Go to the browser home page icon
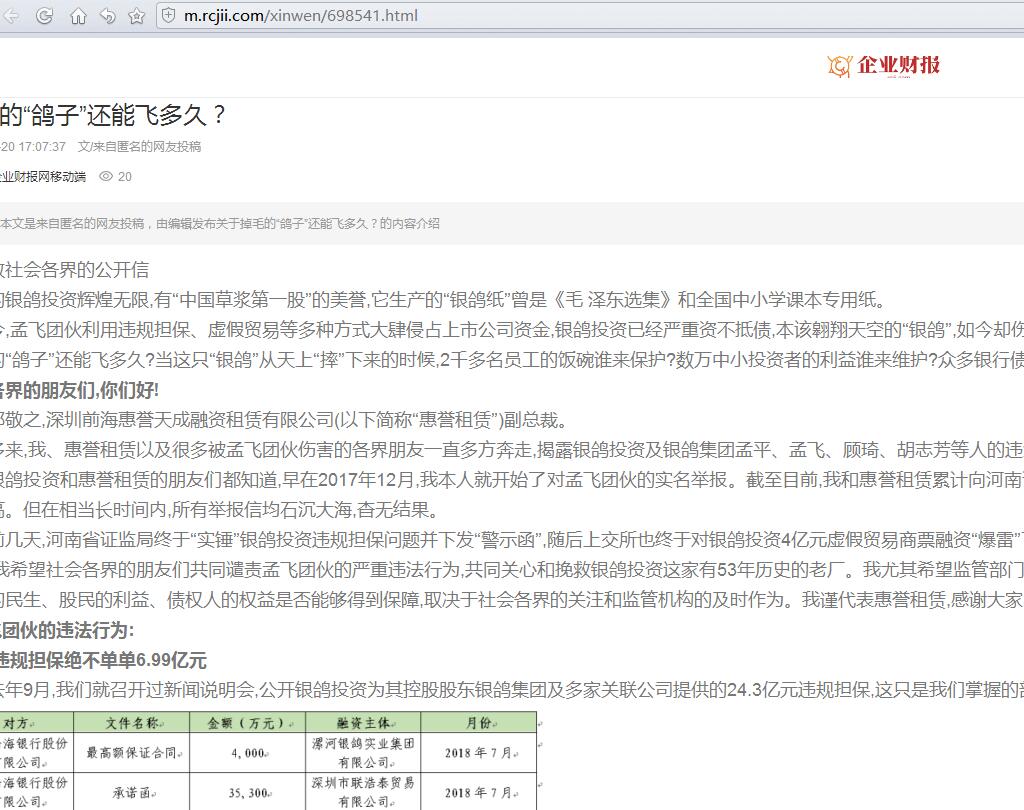Image resolution: width=1024 pixels, height=810 pixels. point(78,16)
